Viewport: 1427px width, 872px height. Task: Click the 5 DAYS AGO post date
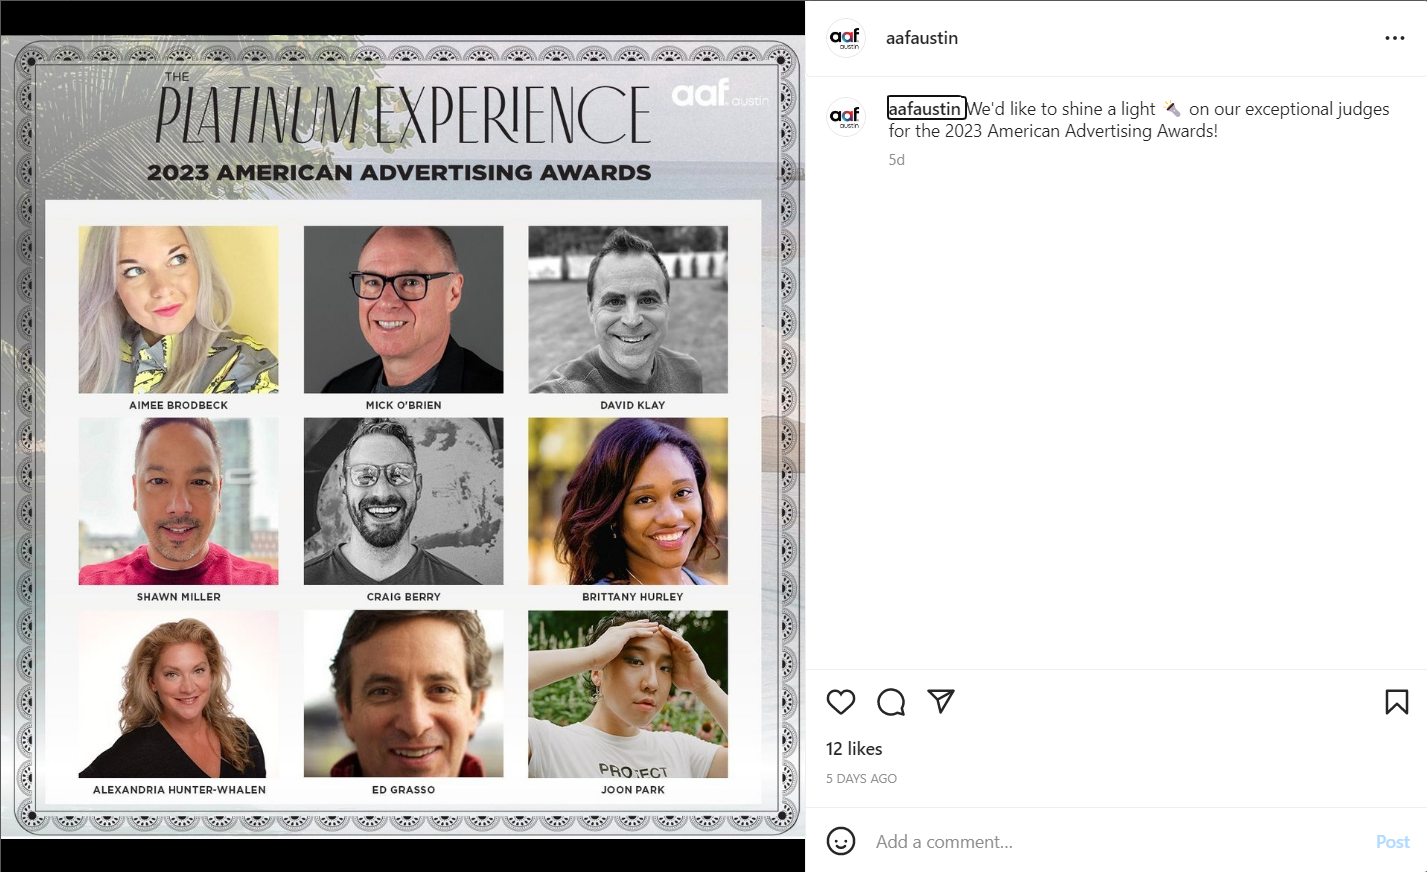click(862, 779)
